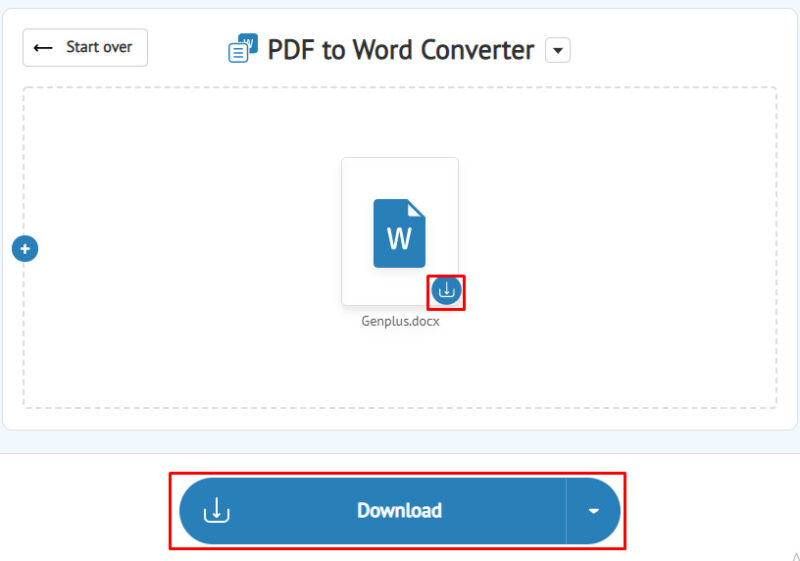Click the PDF to Word Converter heading
The height and width of the screenshot is (561, 800).
400,50
